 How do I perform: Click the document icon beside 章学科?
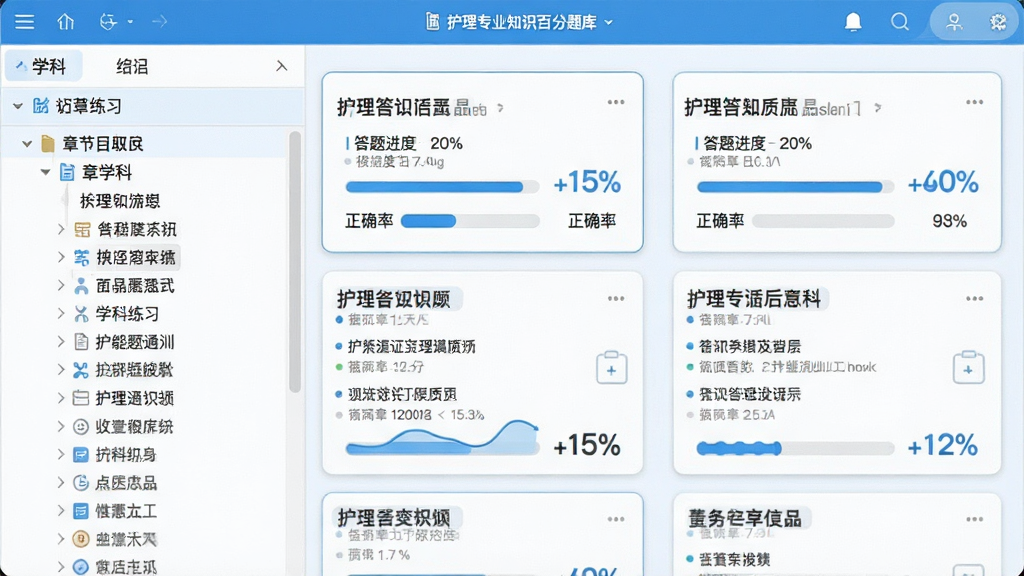pyautogui.click(x=67, y=172)
